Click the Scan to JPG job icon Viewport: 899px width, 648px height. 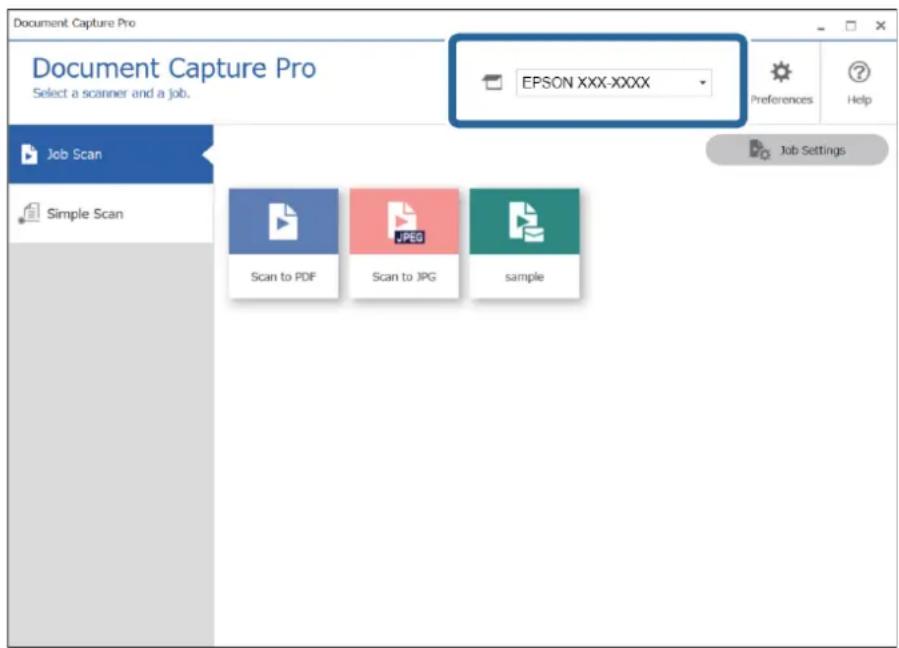(x=404, y=221)
